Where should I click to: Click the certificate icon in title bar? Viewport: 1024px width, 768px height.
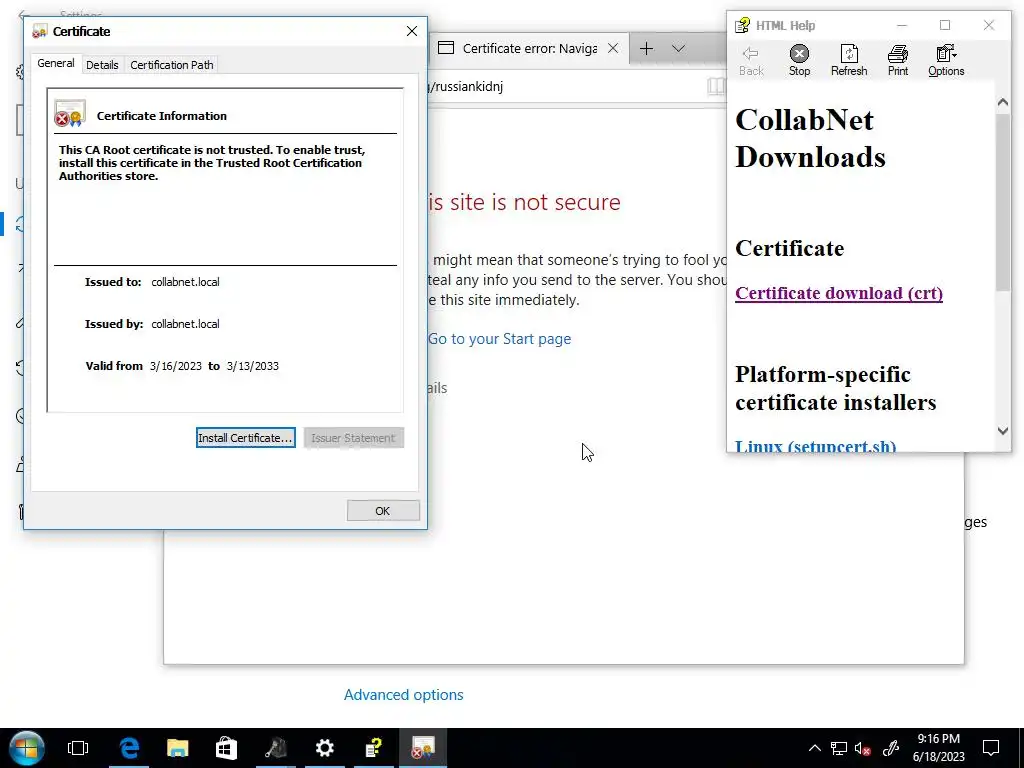pyautogui.click(x=40, y=31)
